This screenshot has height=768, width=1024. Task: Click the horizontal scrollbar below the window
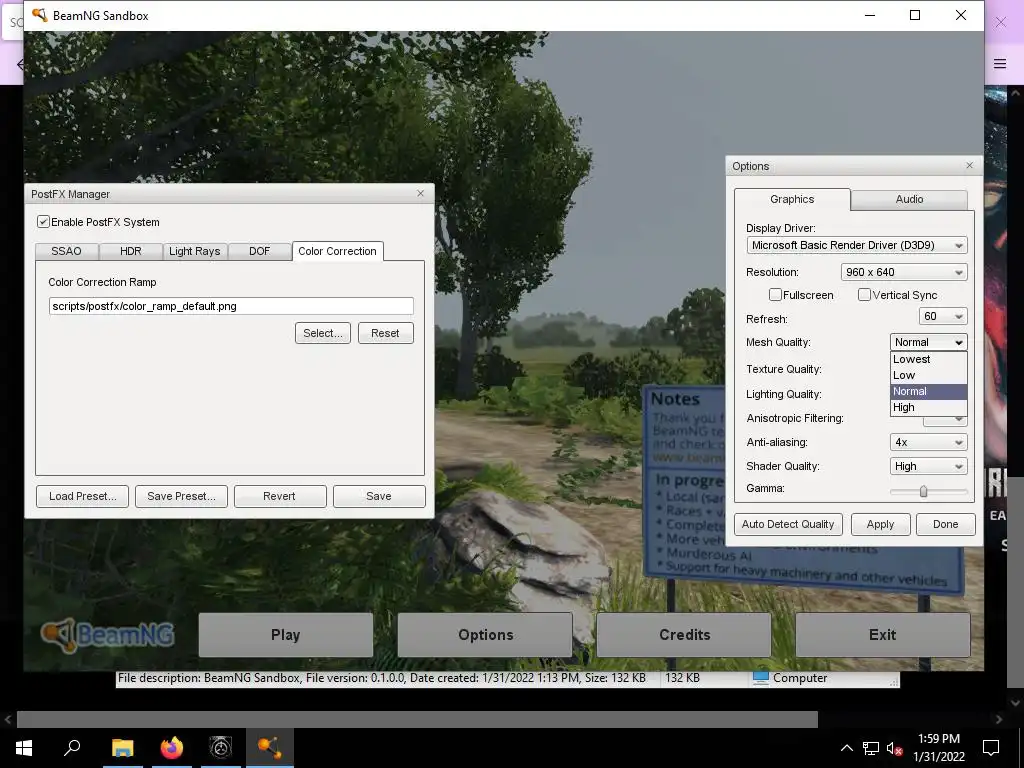click(x=417, y=719)
